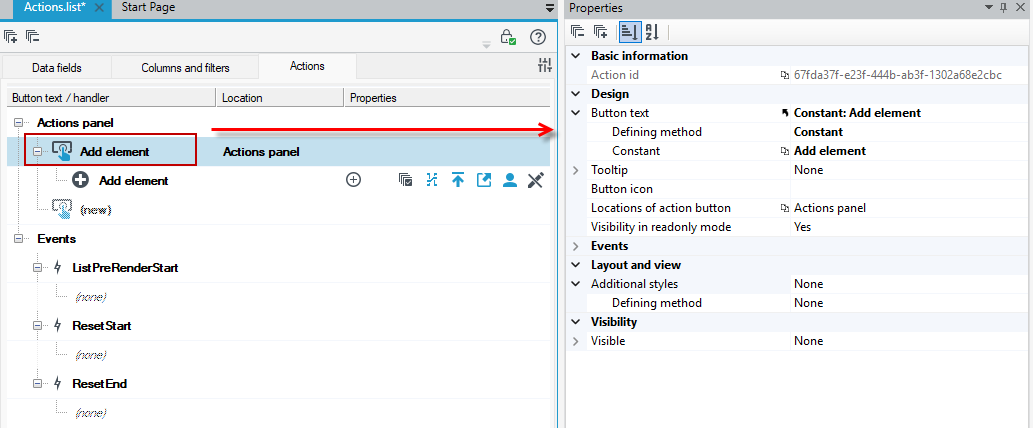This screenshot has height=428, width=1033.
Task: Open settings sliders icon beside tabs
Action: pos(545,65)
